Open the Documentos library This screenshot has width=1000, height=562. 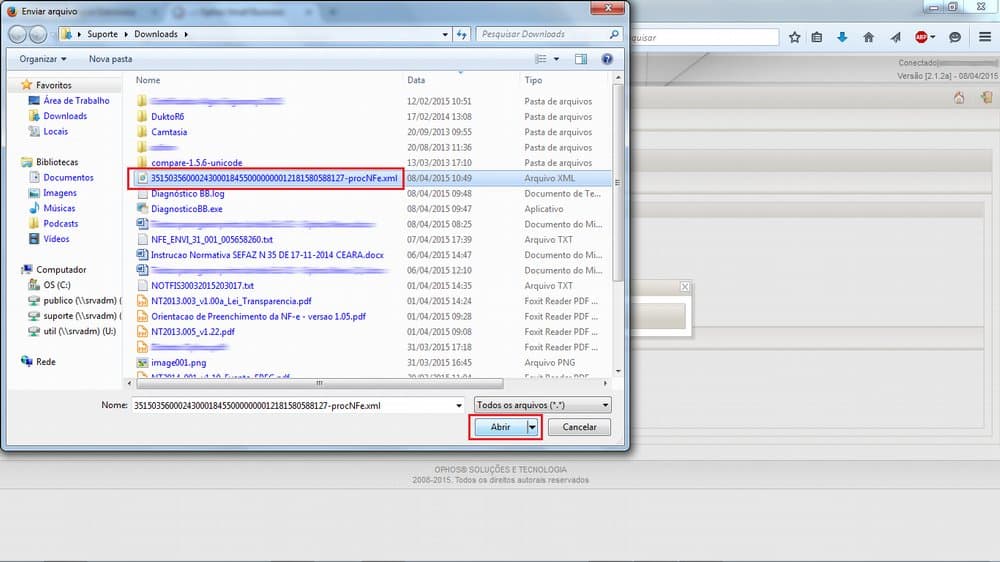[68, 177]
